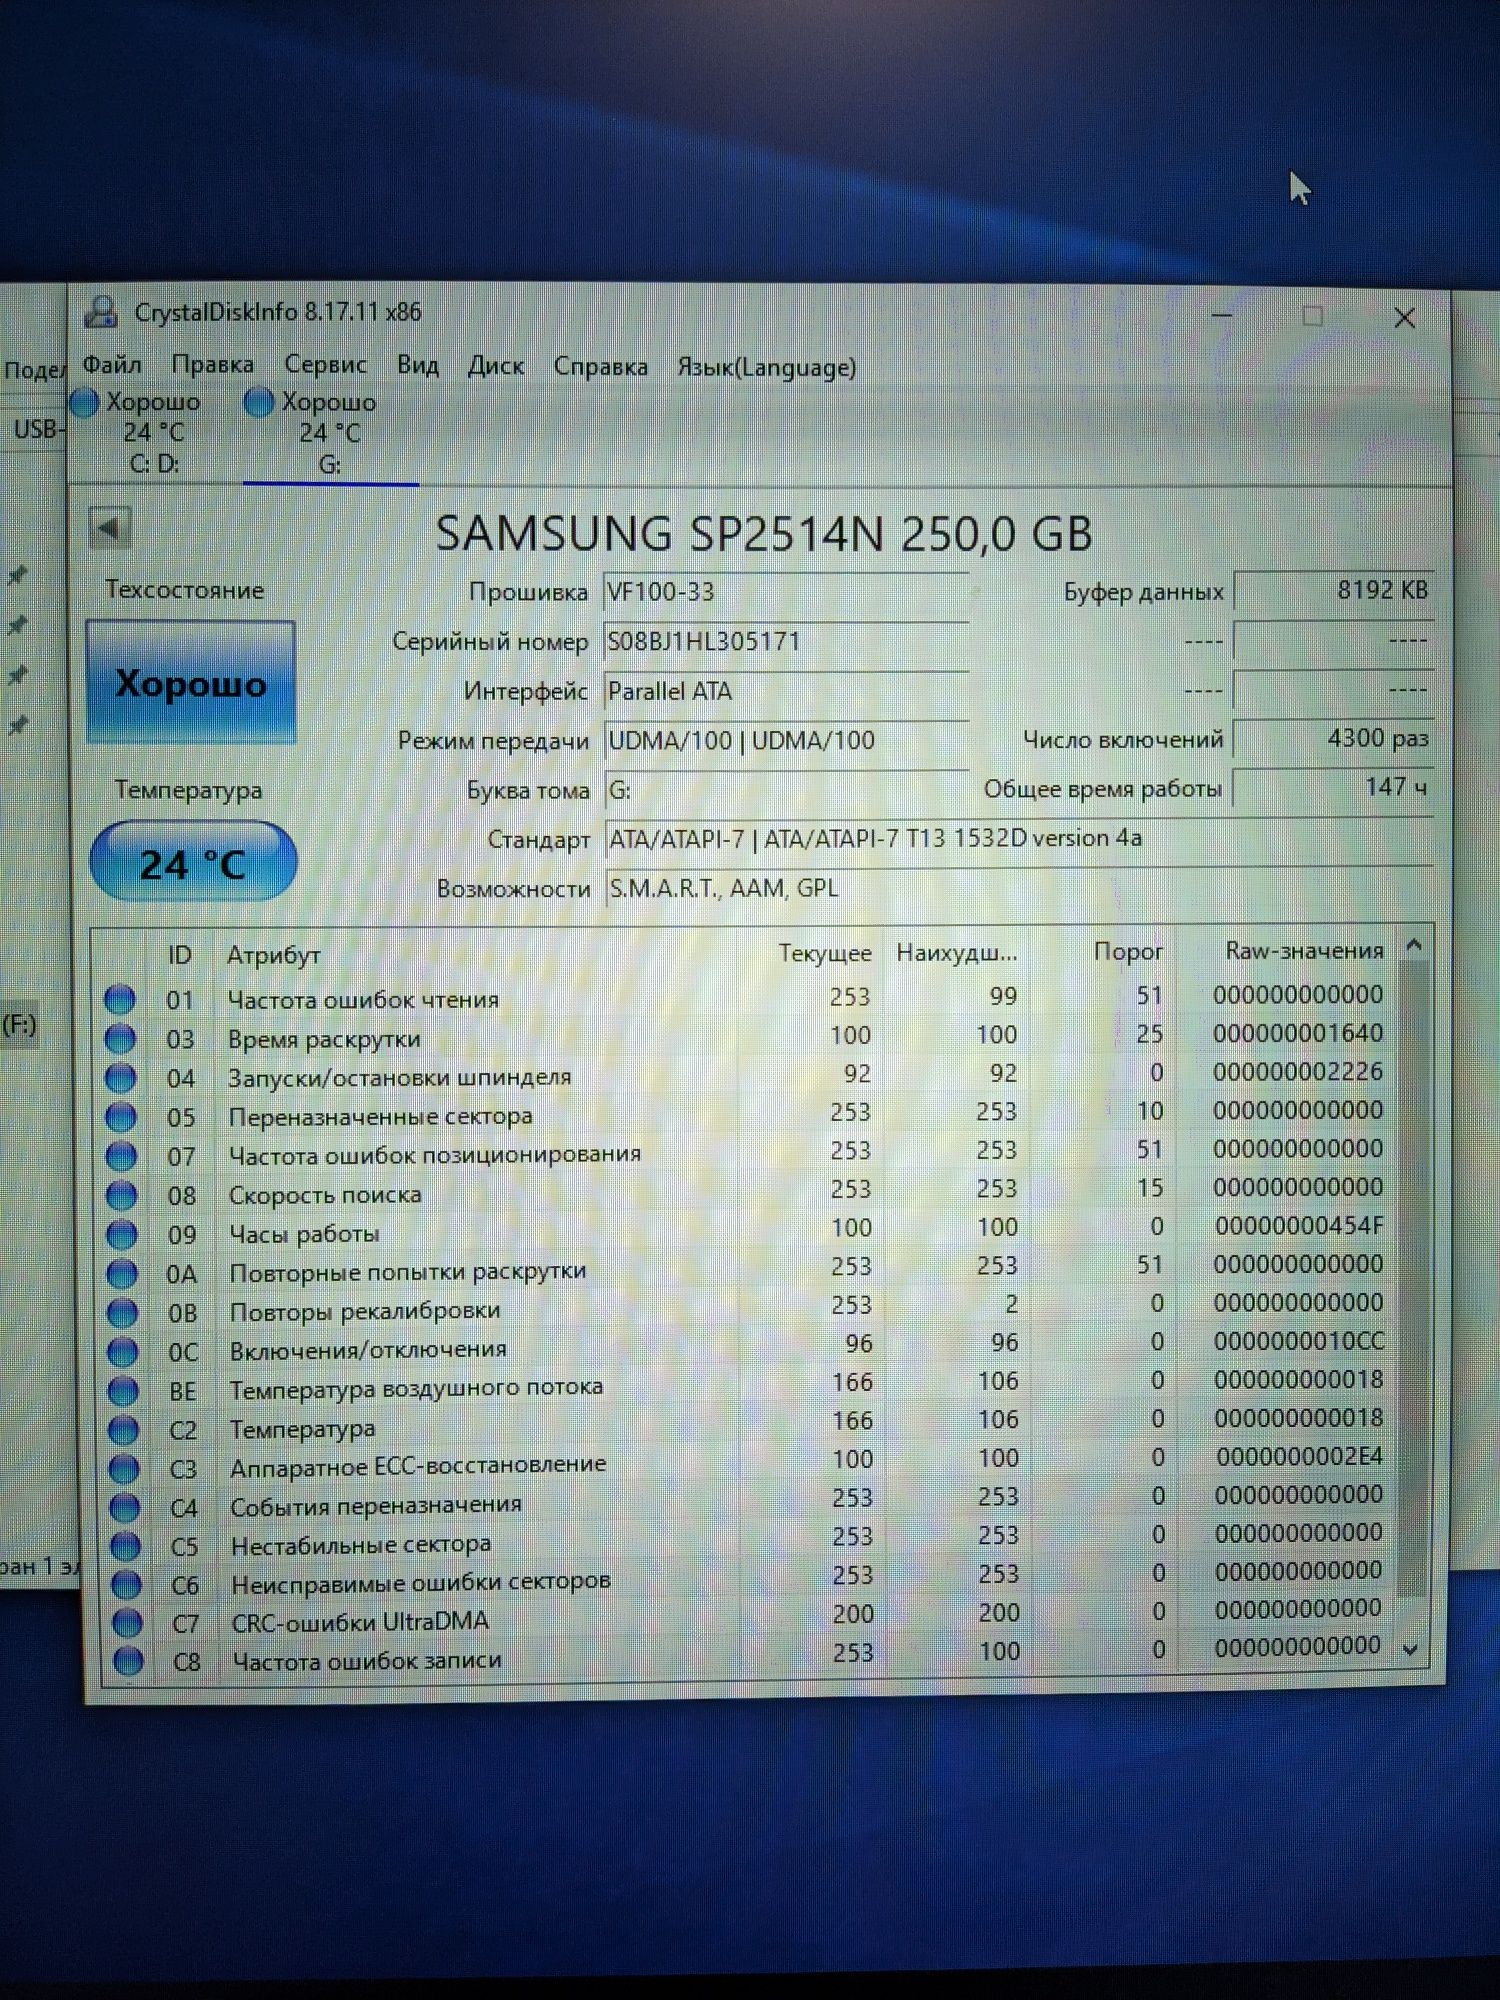Click the SAMSUNG SP2514N 250,0 GB title
1500x2000 pixels.
click(764, 533)
